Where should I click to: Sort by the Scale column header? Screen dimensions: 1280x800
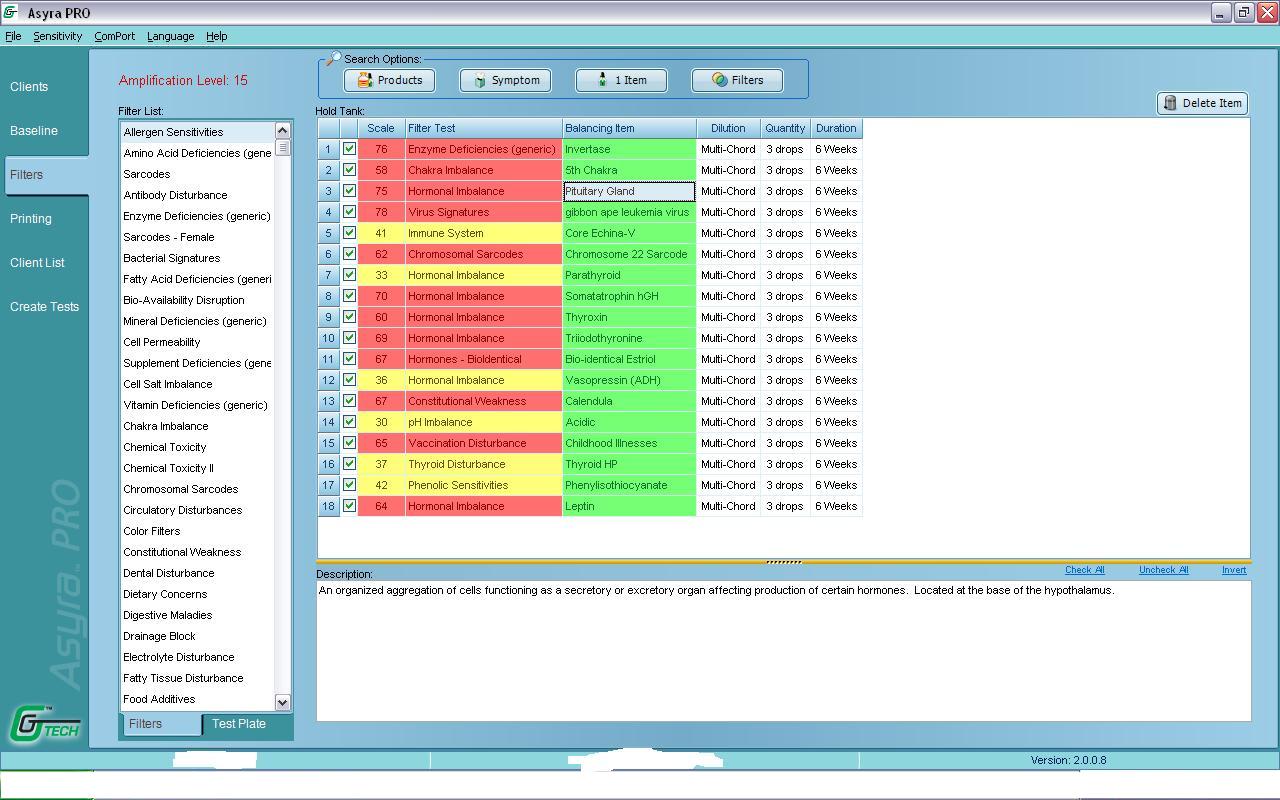[x=381, y=128]
